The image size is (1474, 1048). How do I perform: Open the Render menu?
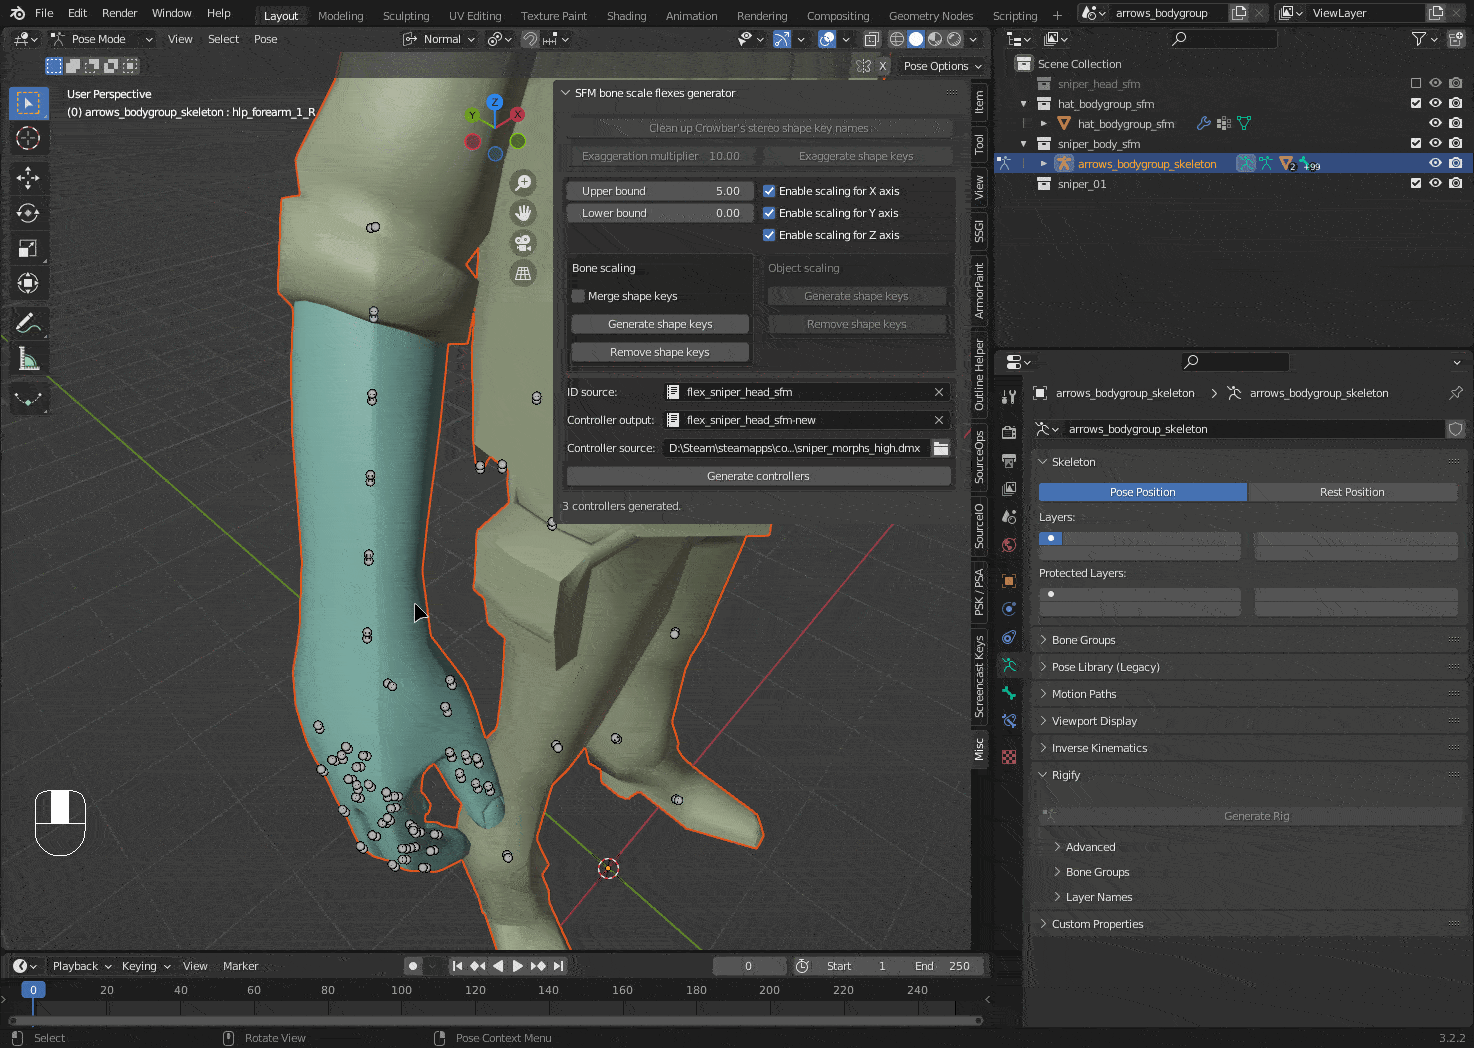(119, 13)
